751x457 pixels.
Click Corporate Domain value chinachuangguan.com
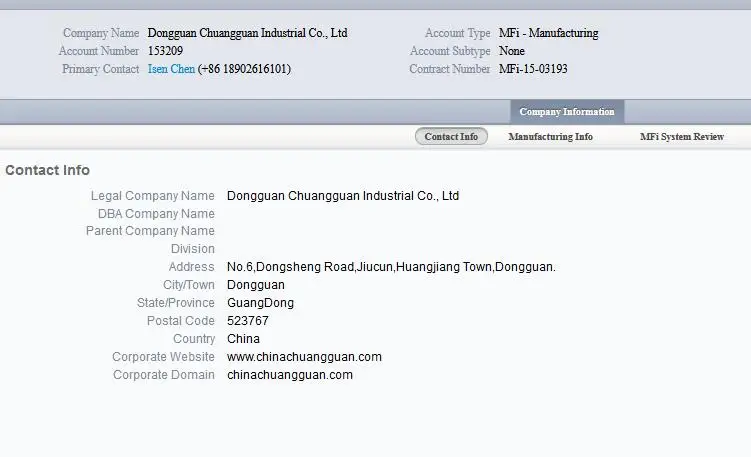click(290, 375)
